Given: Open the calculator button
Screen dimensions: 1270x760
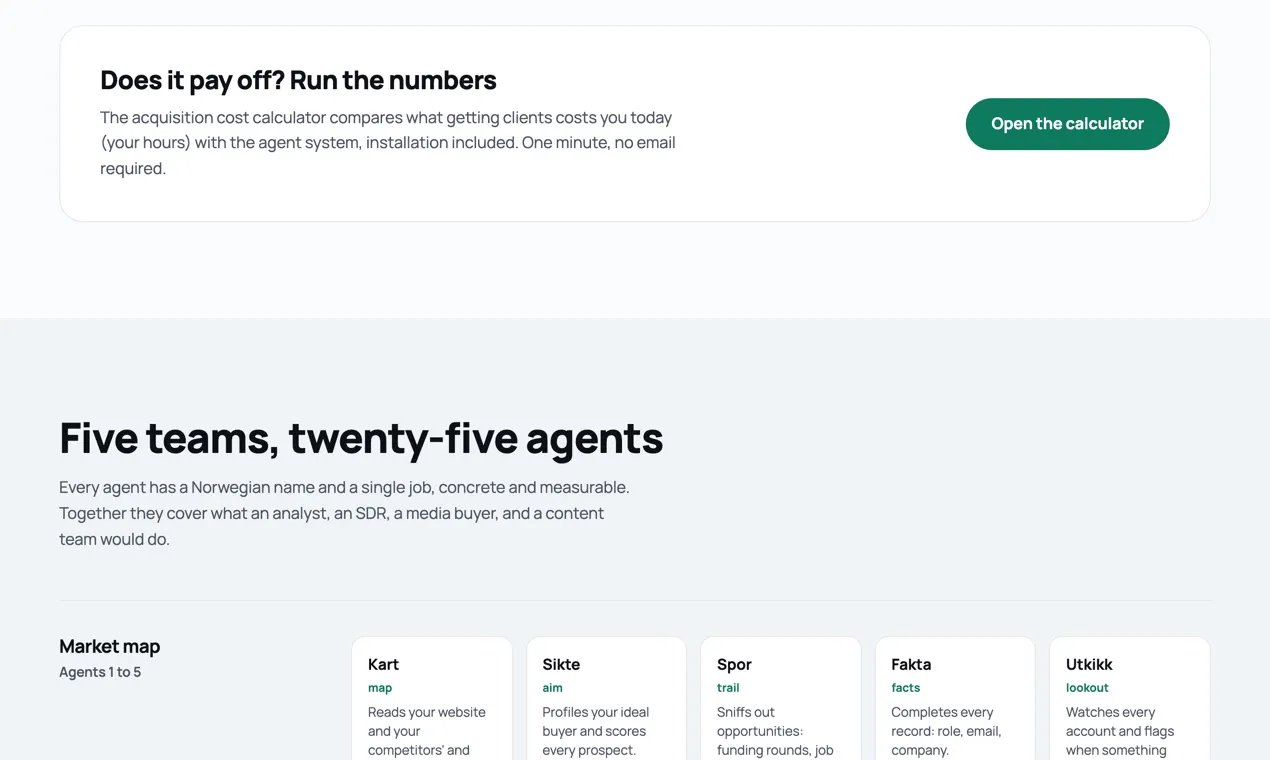Looking at the screenshot, I should (x=1067, y=124).
